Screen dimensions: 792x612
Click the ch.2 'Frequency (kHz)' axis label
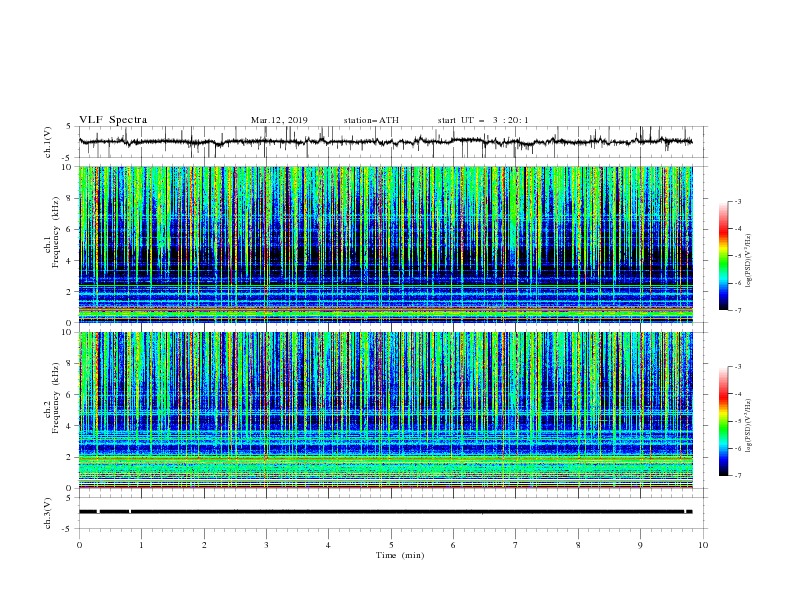pos(56,398)
